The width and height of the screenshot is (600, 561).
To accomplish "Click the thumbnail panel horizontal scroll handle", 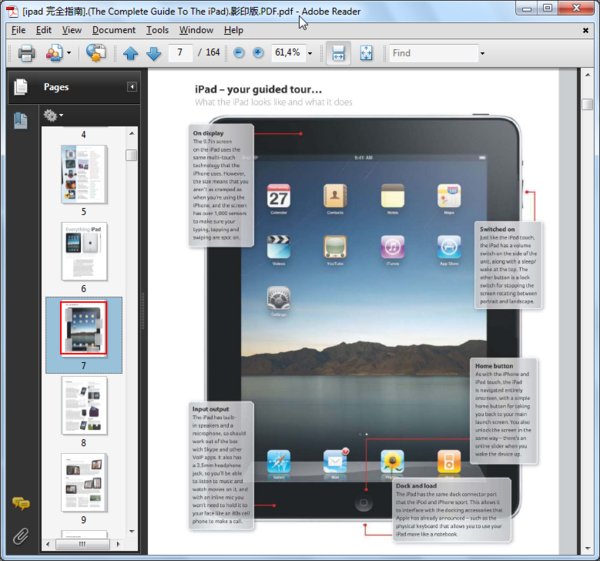I will point(82,544).
